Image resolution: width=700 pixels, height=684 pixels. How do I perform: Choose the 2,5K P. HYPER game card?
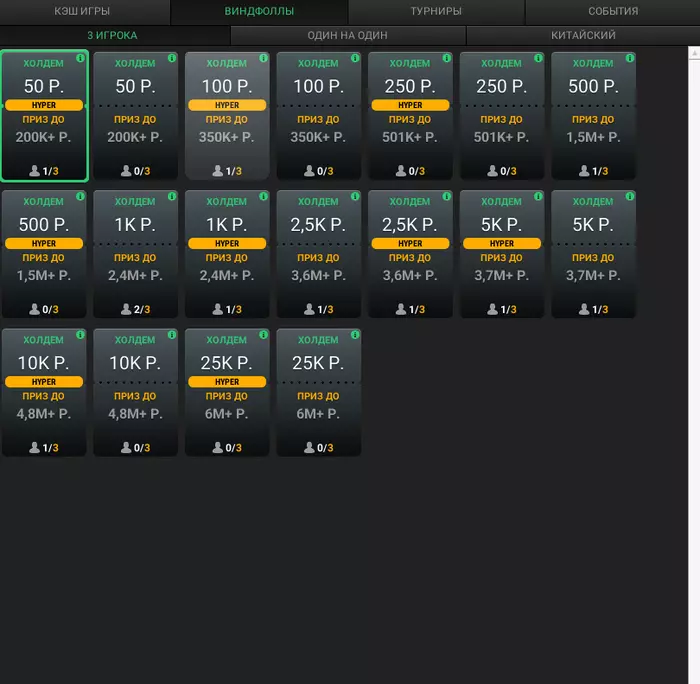coord(410,254)
